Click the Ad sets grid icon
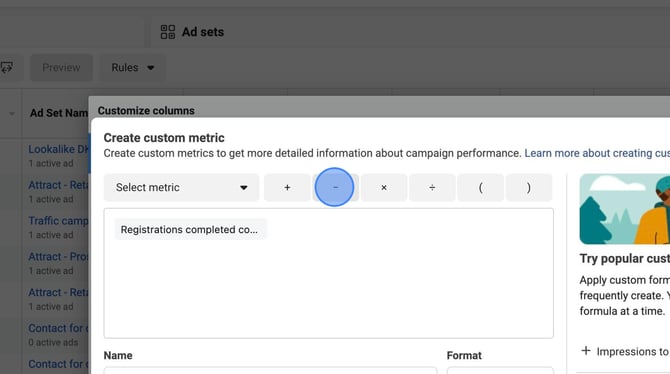 pos(168,32)
